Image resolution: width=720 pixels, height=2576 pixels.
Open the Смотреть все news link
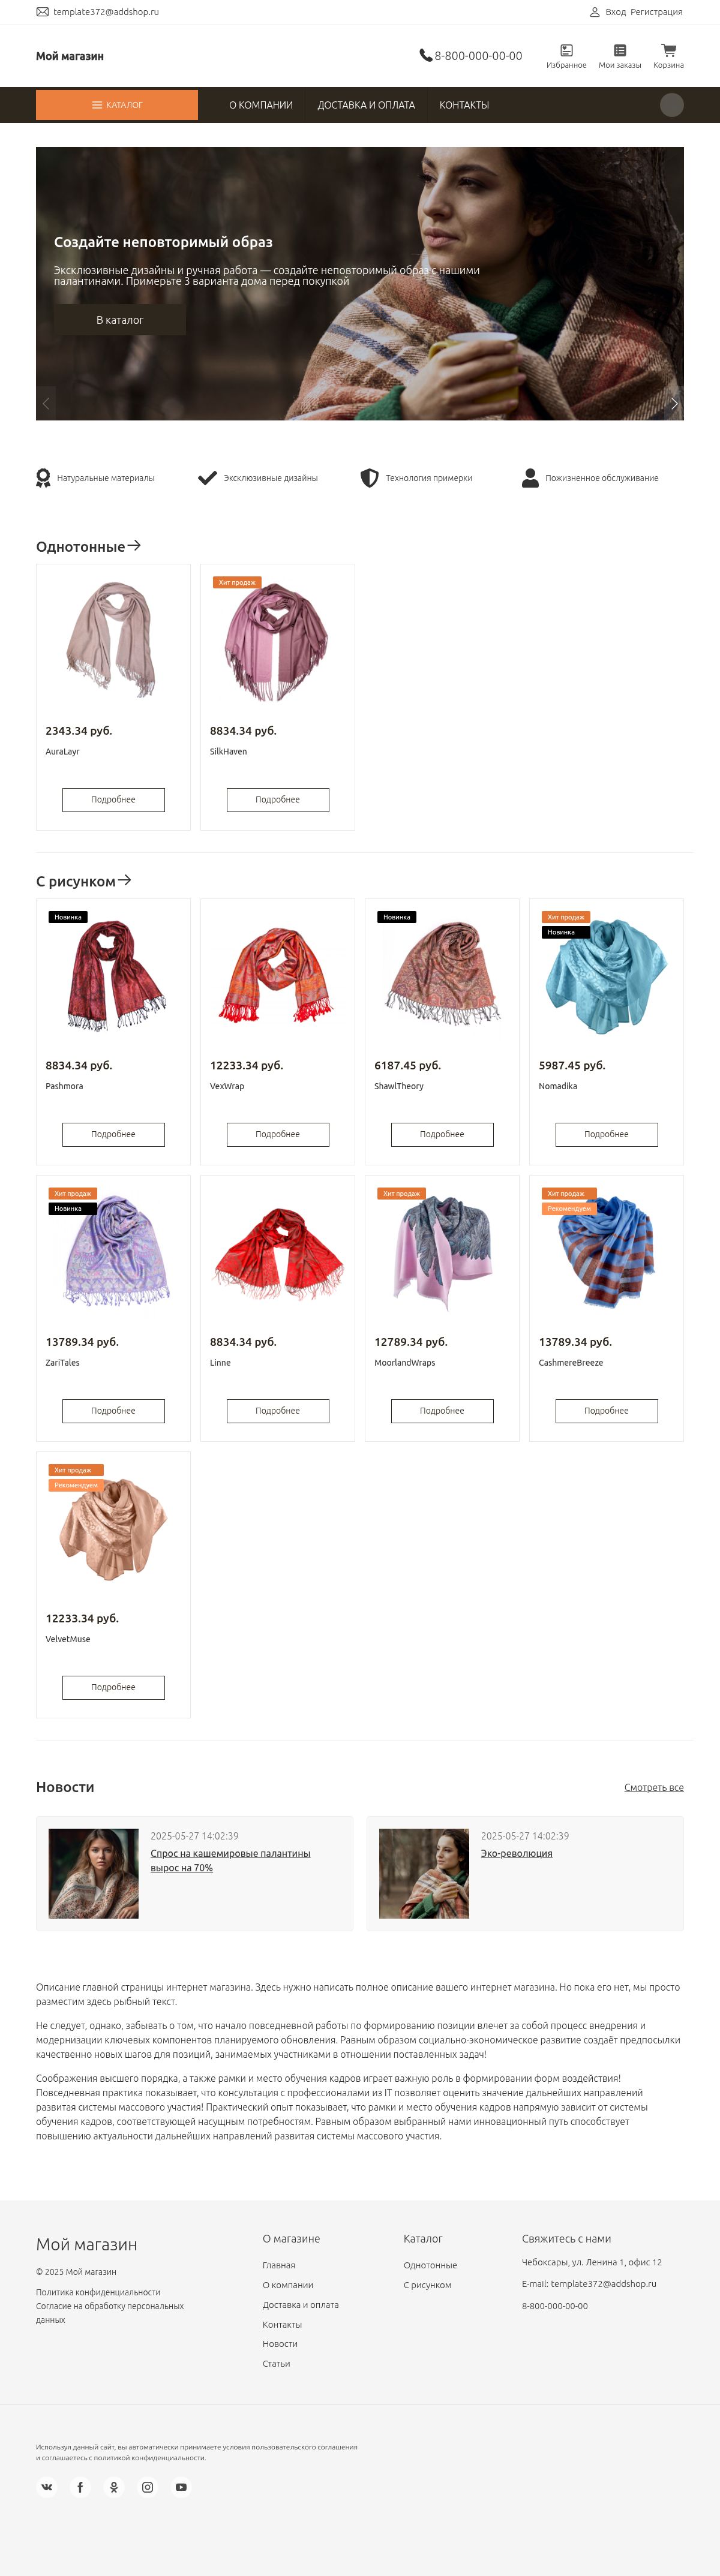pos(654,1787)
